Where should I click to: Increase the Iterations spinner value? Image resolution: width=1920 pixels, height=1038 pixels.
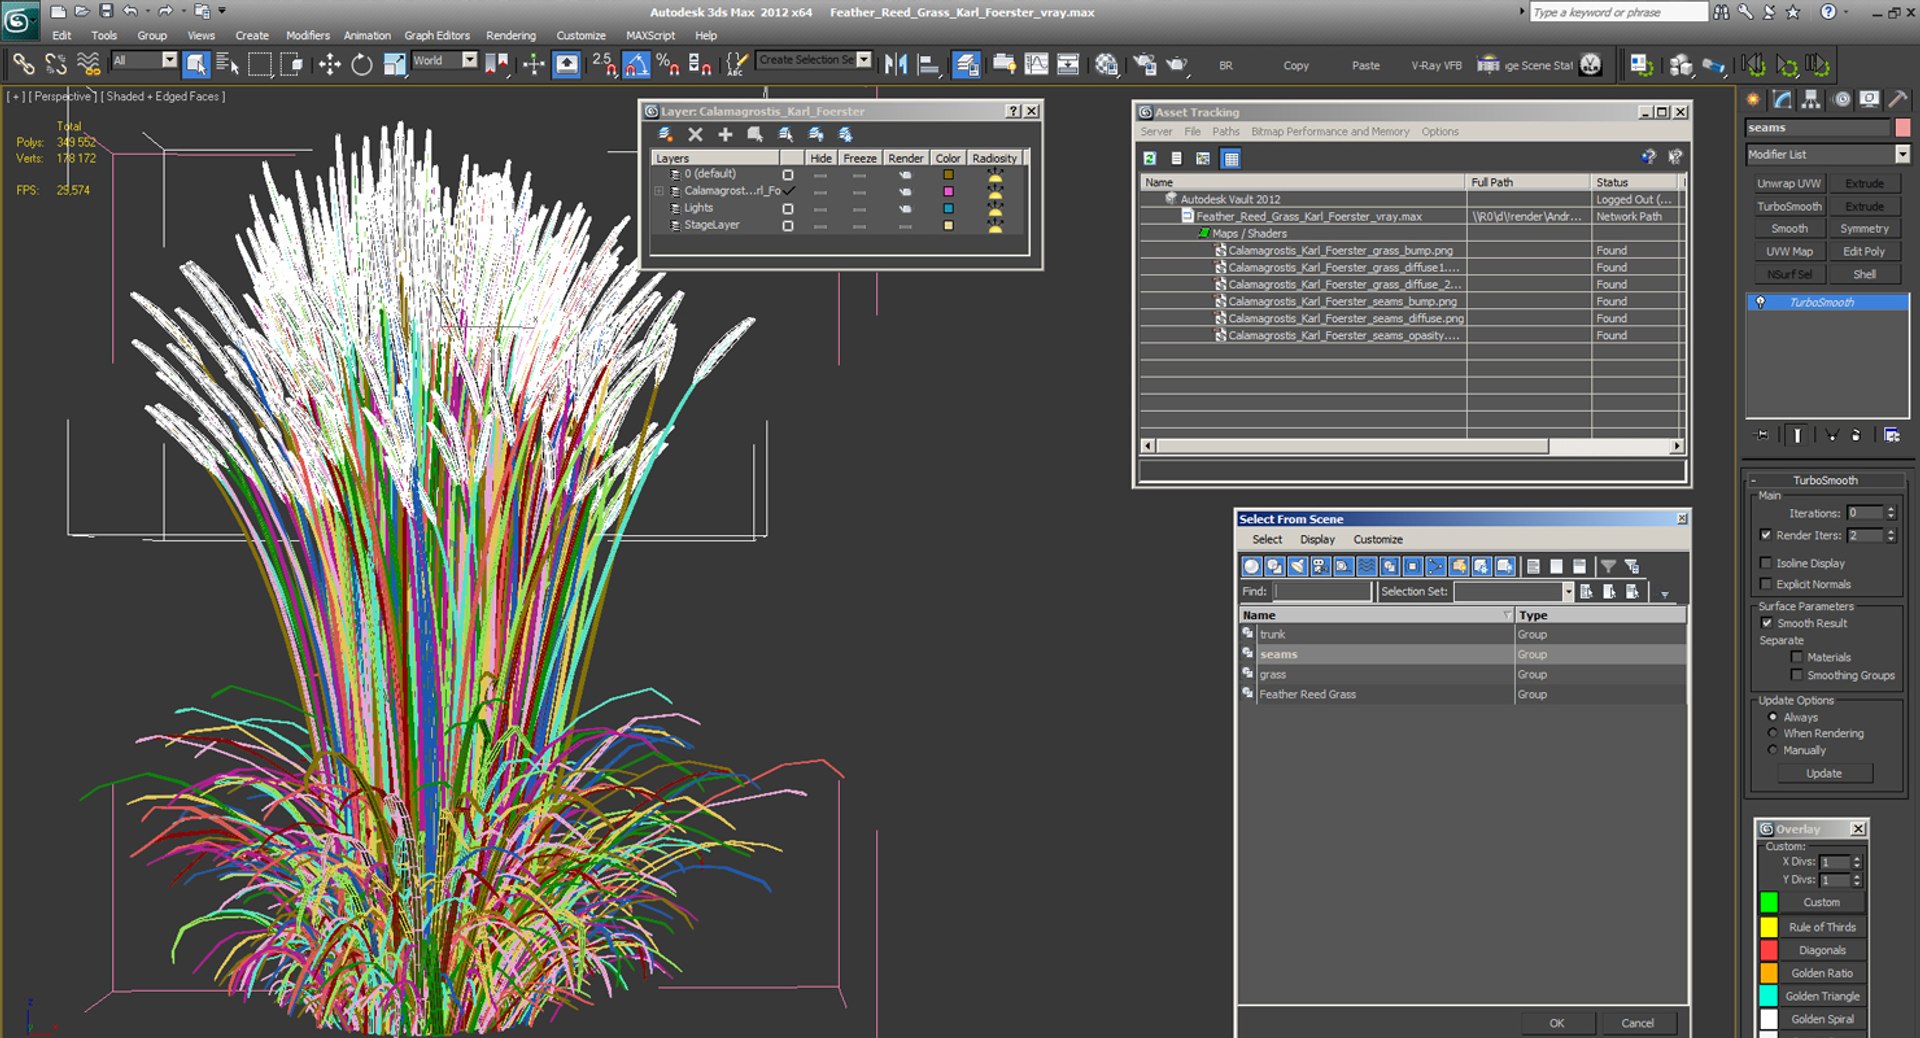1890,509
